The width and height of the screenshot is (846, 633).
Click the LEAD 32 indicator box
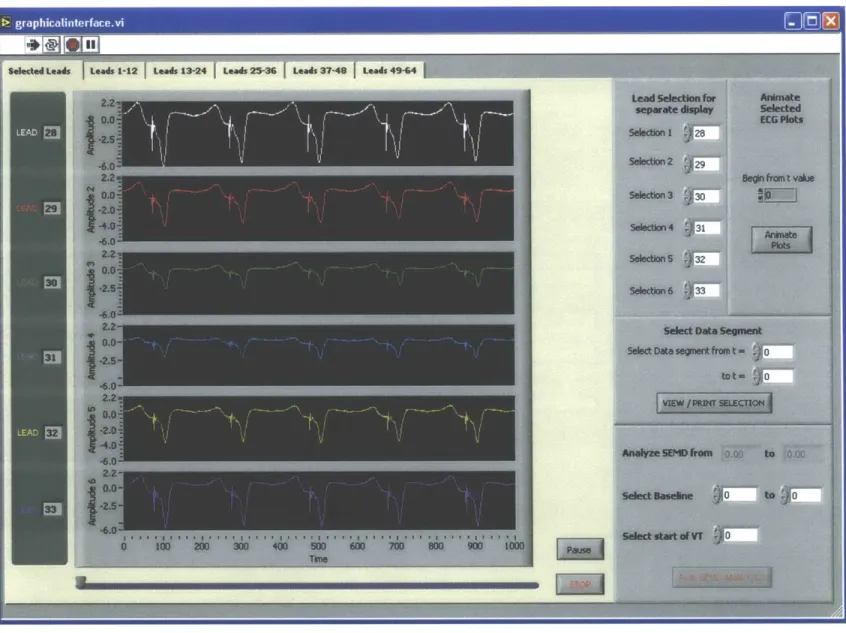click(52, 433)
